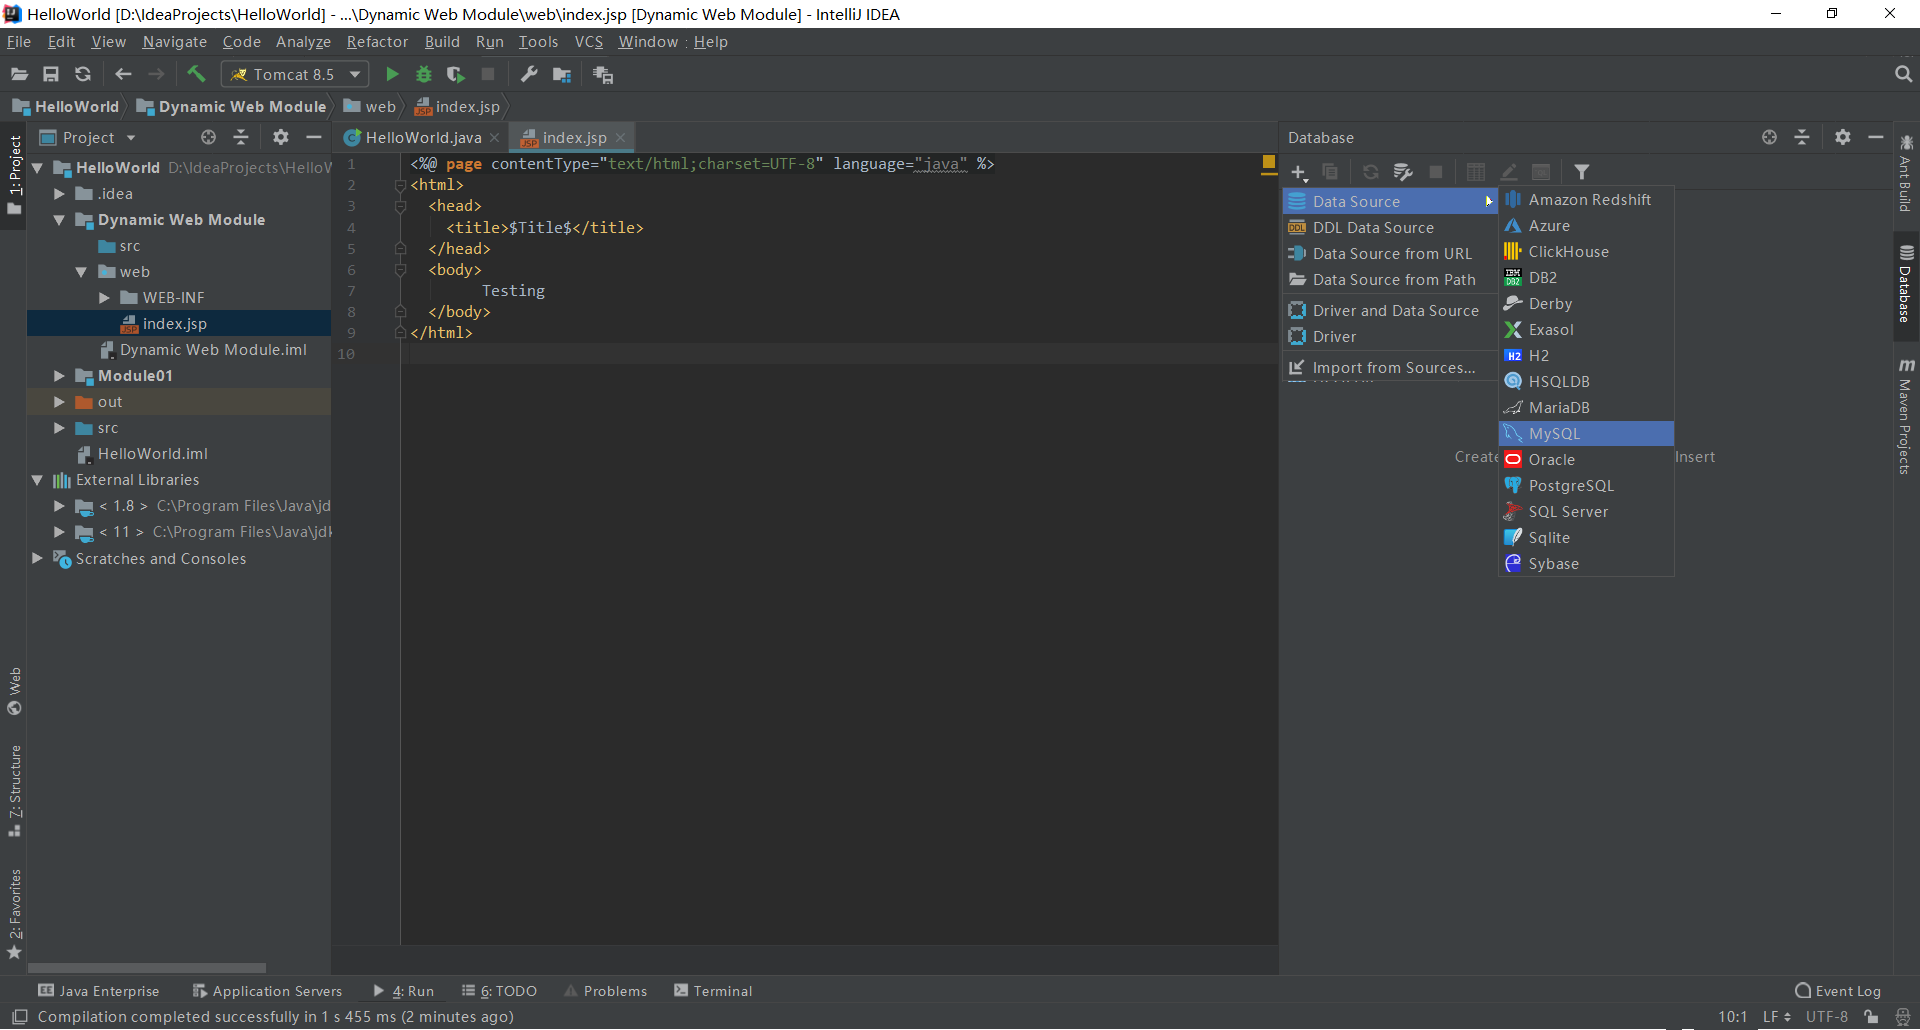Click the Database panel plus New icon
Screen dimensions: 1920x1030
tap(1298, 172)
